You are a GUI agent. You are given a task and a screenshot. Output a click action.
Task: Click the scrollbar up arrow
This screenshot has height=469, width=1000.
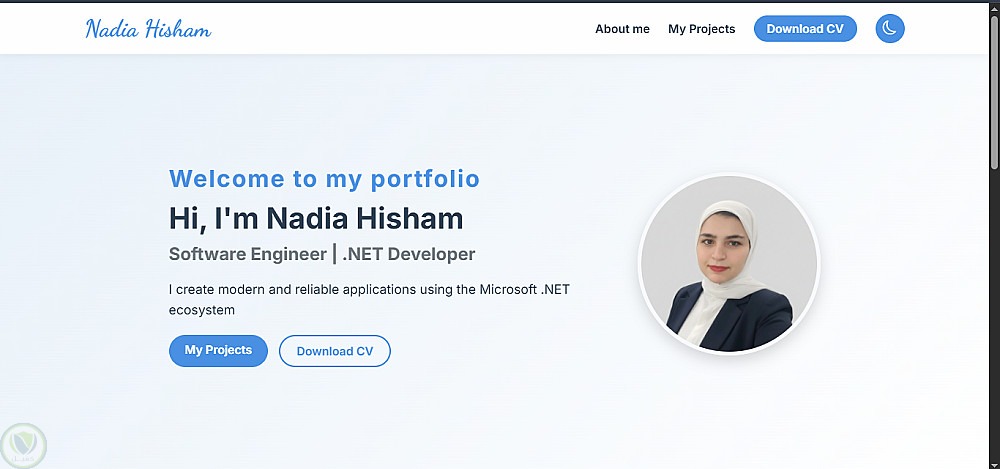coord(994,9)
